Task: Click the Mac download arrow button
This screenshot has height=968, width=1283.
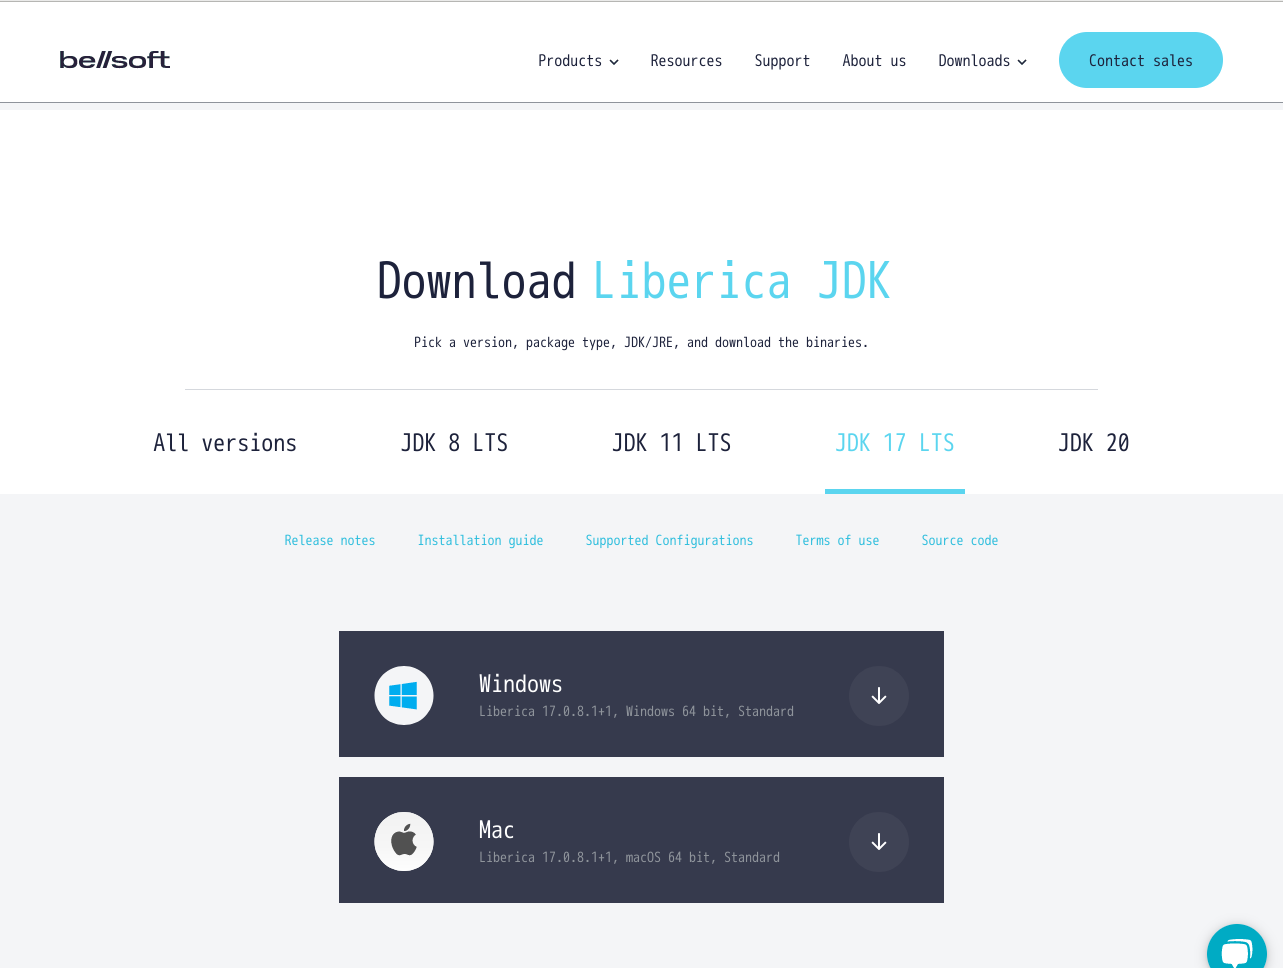Action: tap(878, 842)
